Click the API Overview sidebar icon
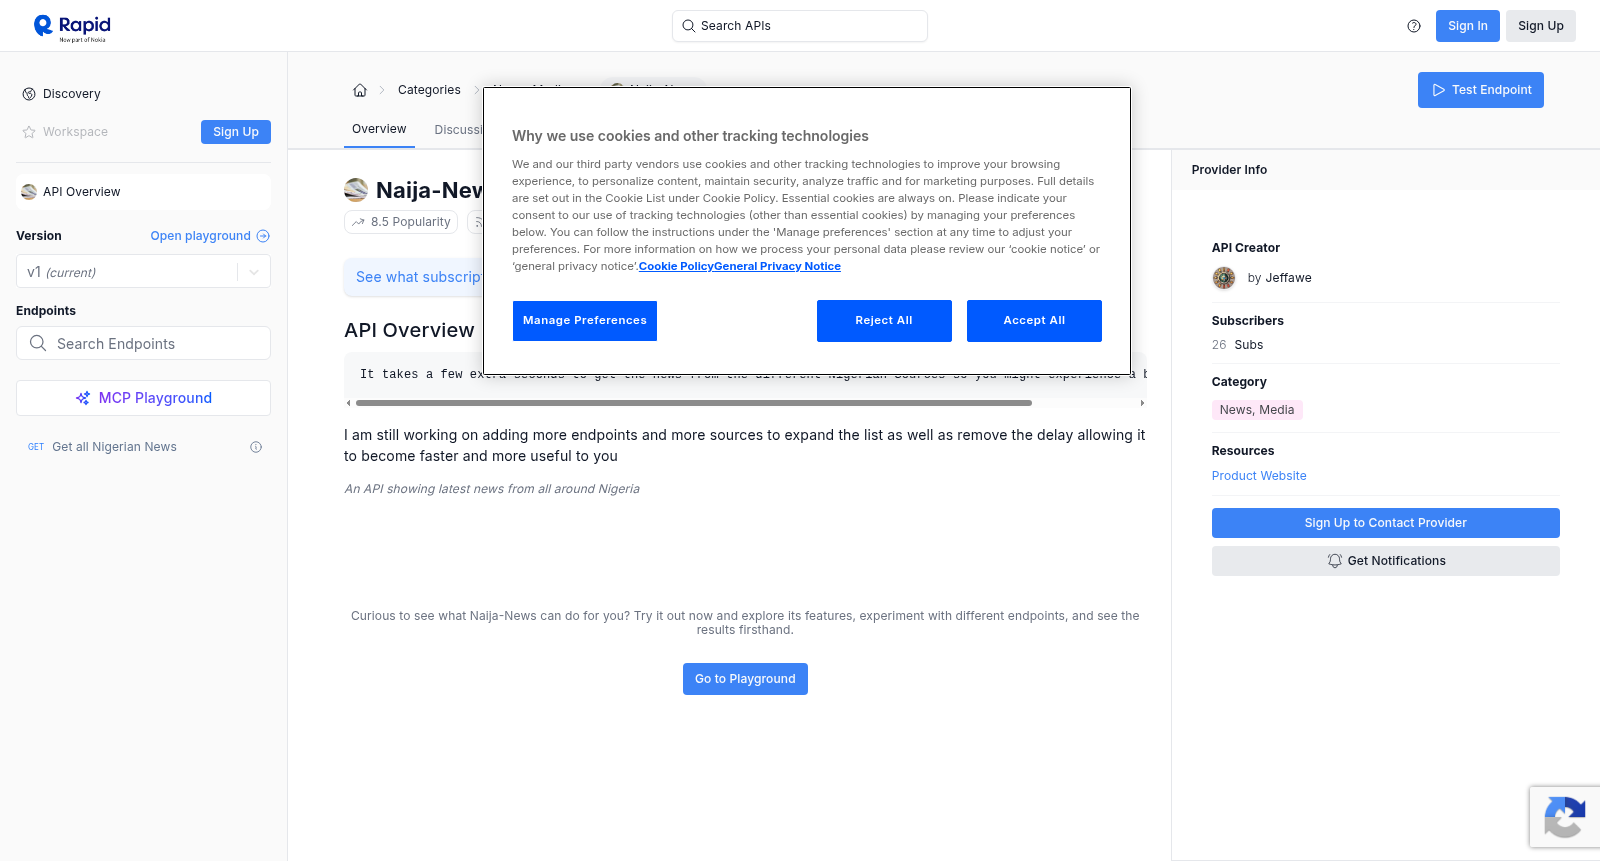 point(29,192)
